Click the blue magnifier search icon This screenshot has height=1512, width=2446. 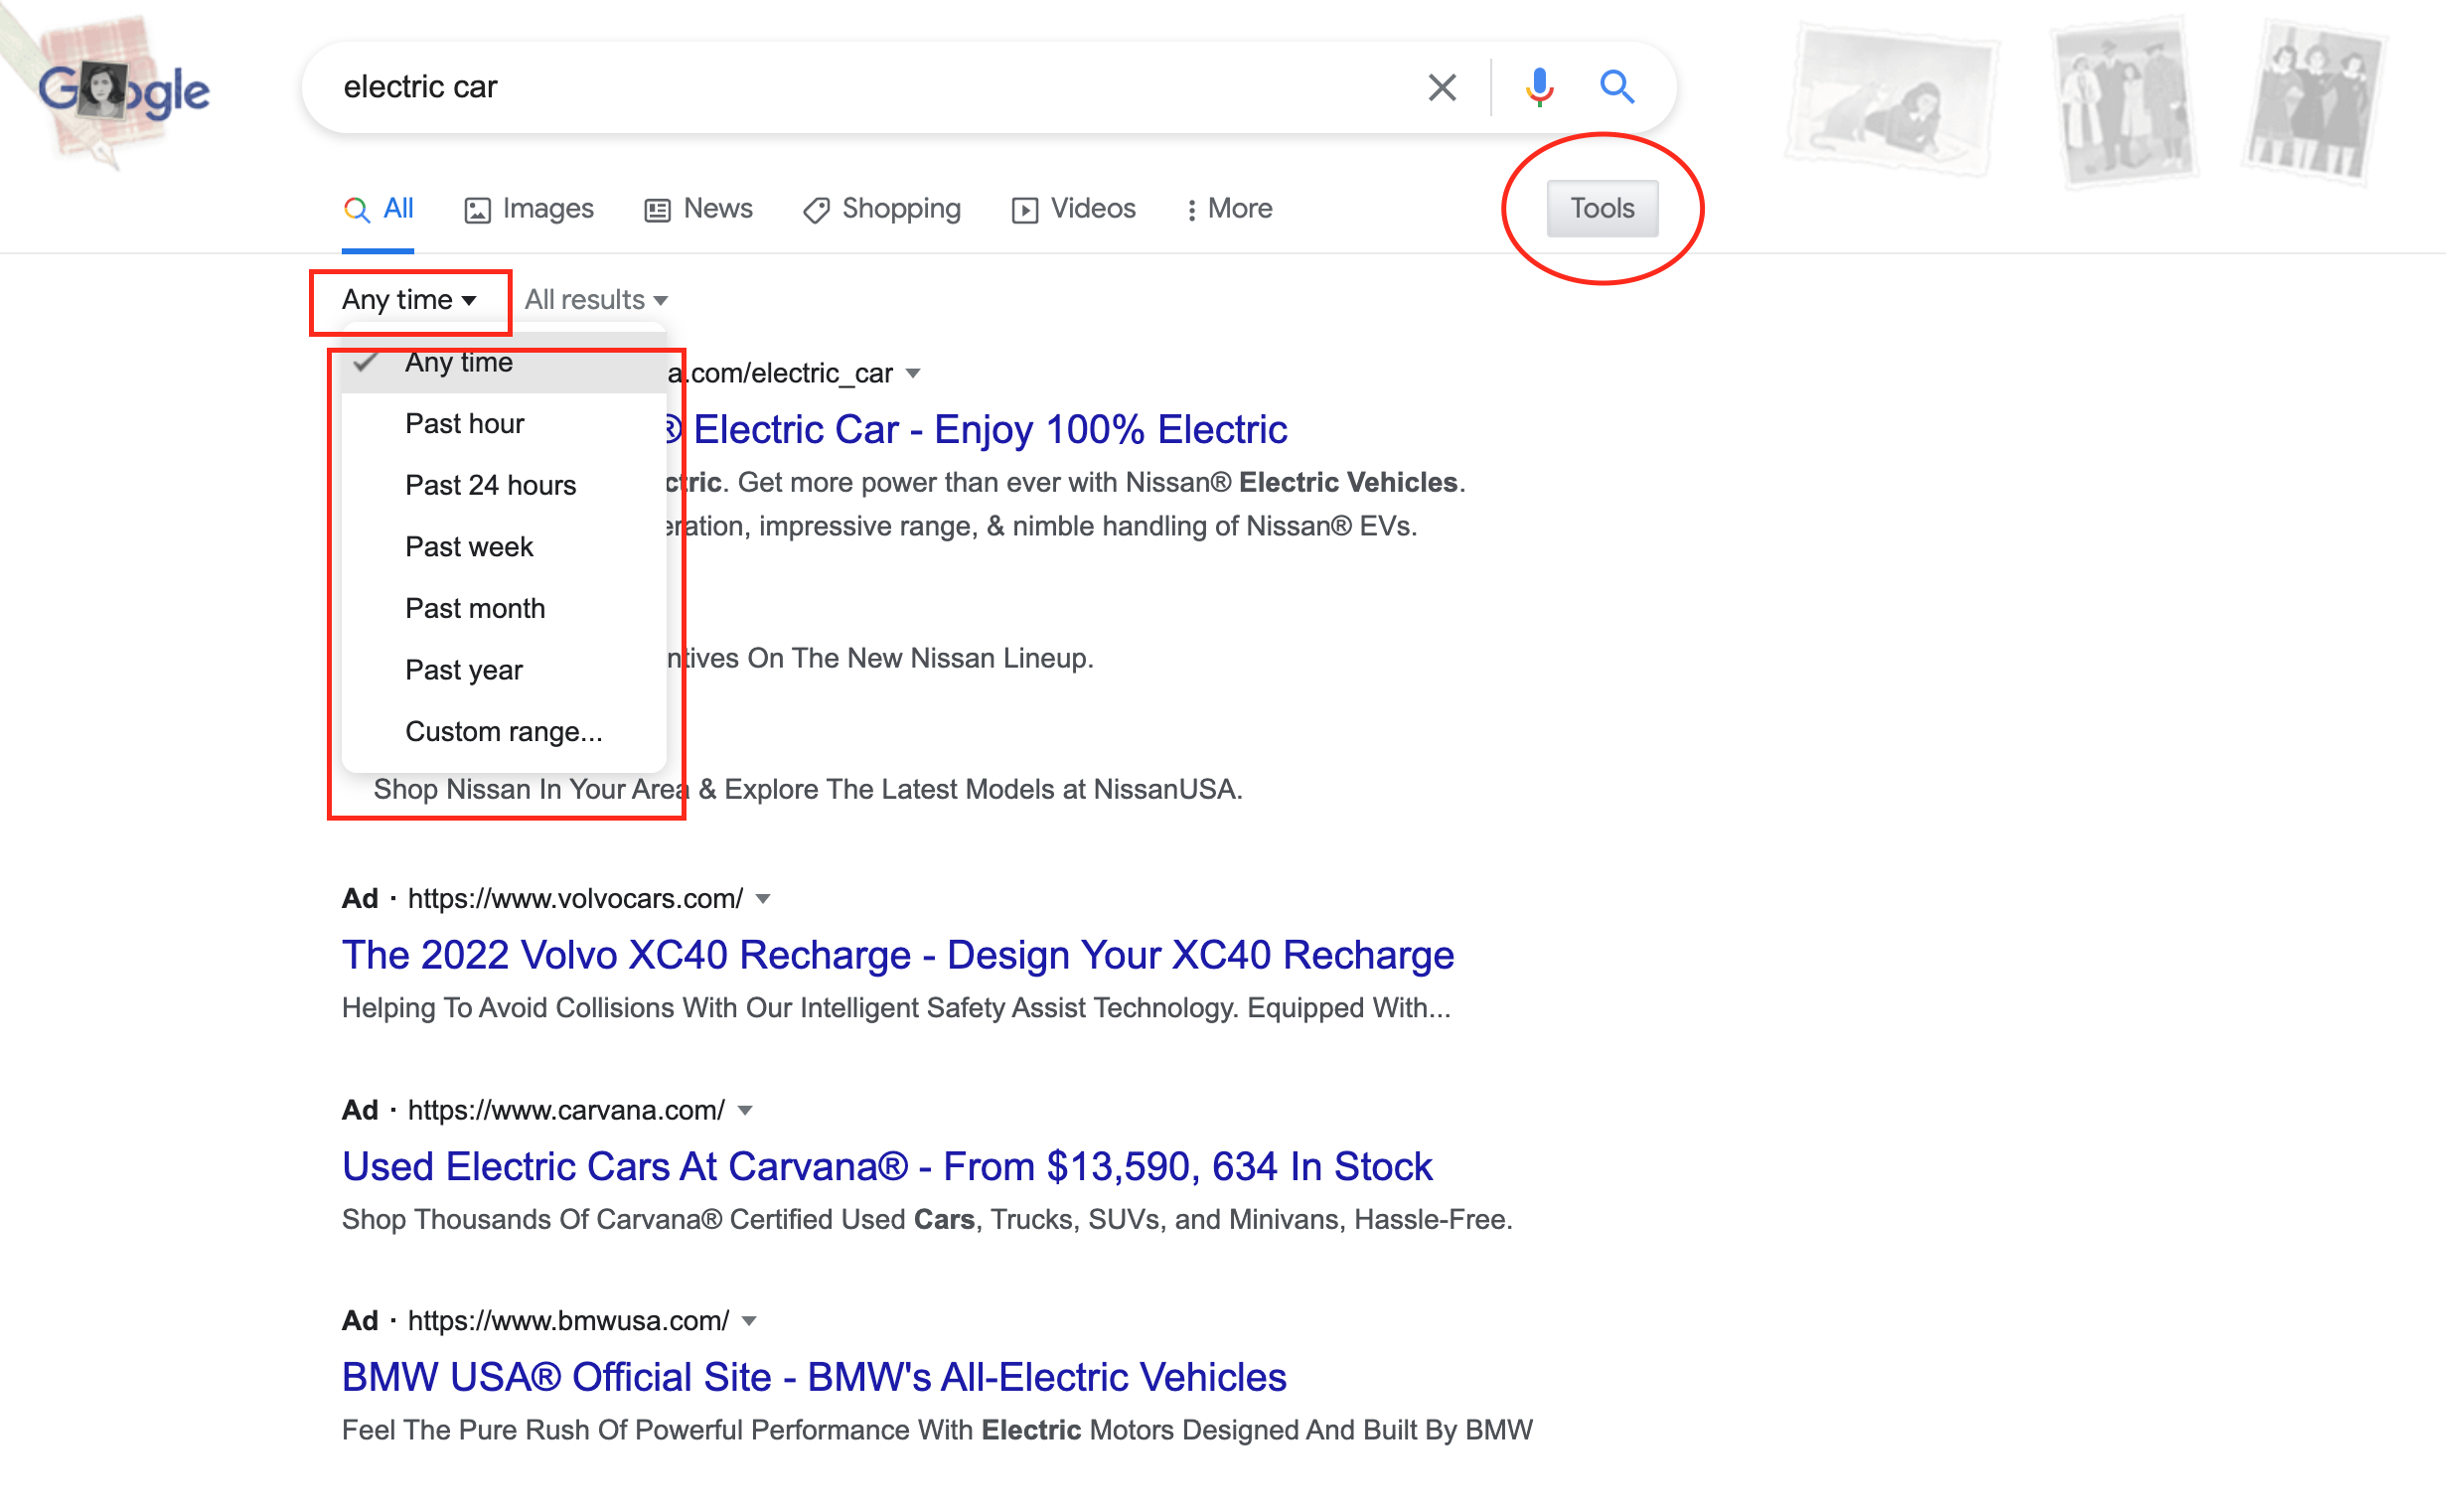[x=1616, y=88]
